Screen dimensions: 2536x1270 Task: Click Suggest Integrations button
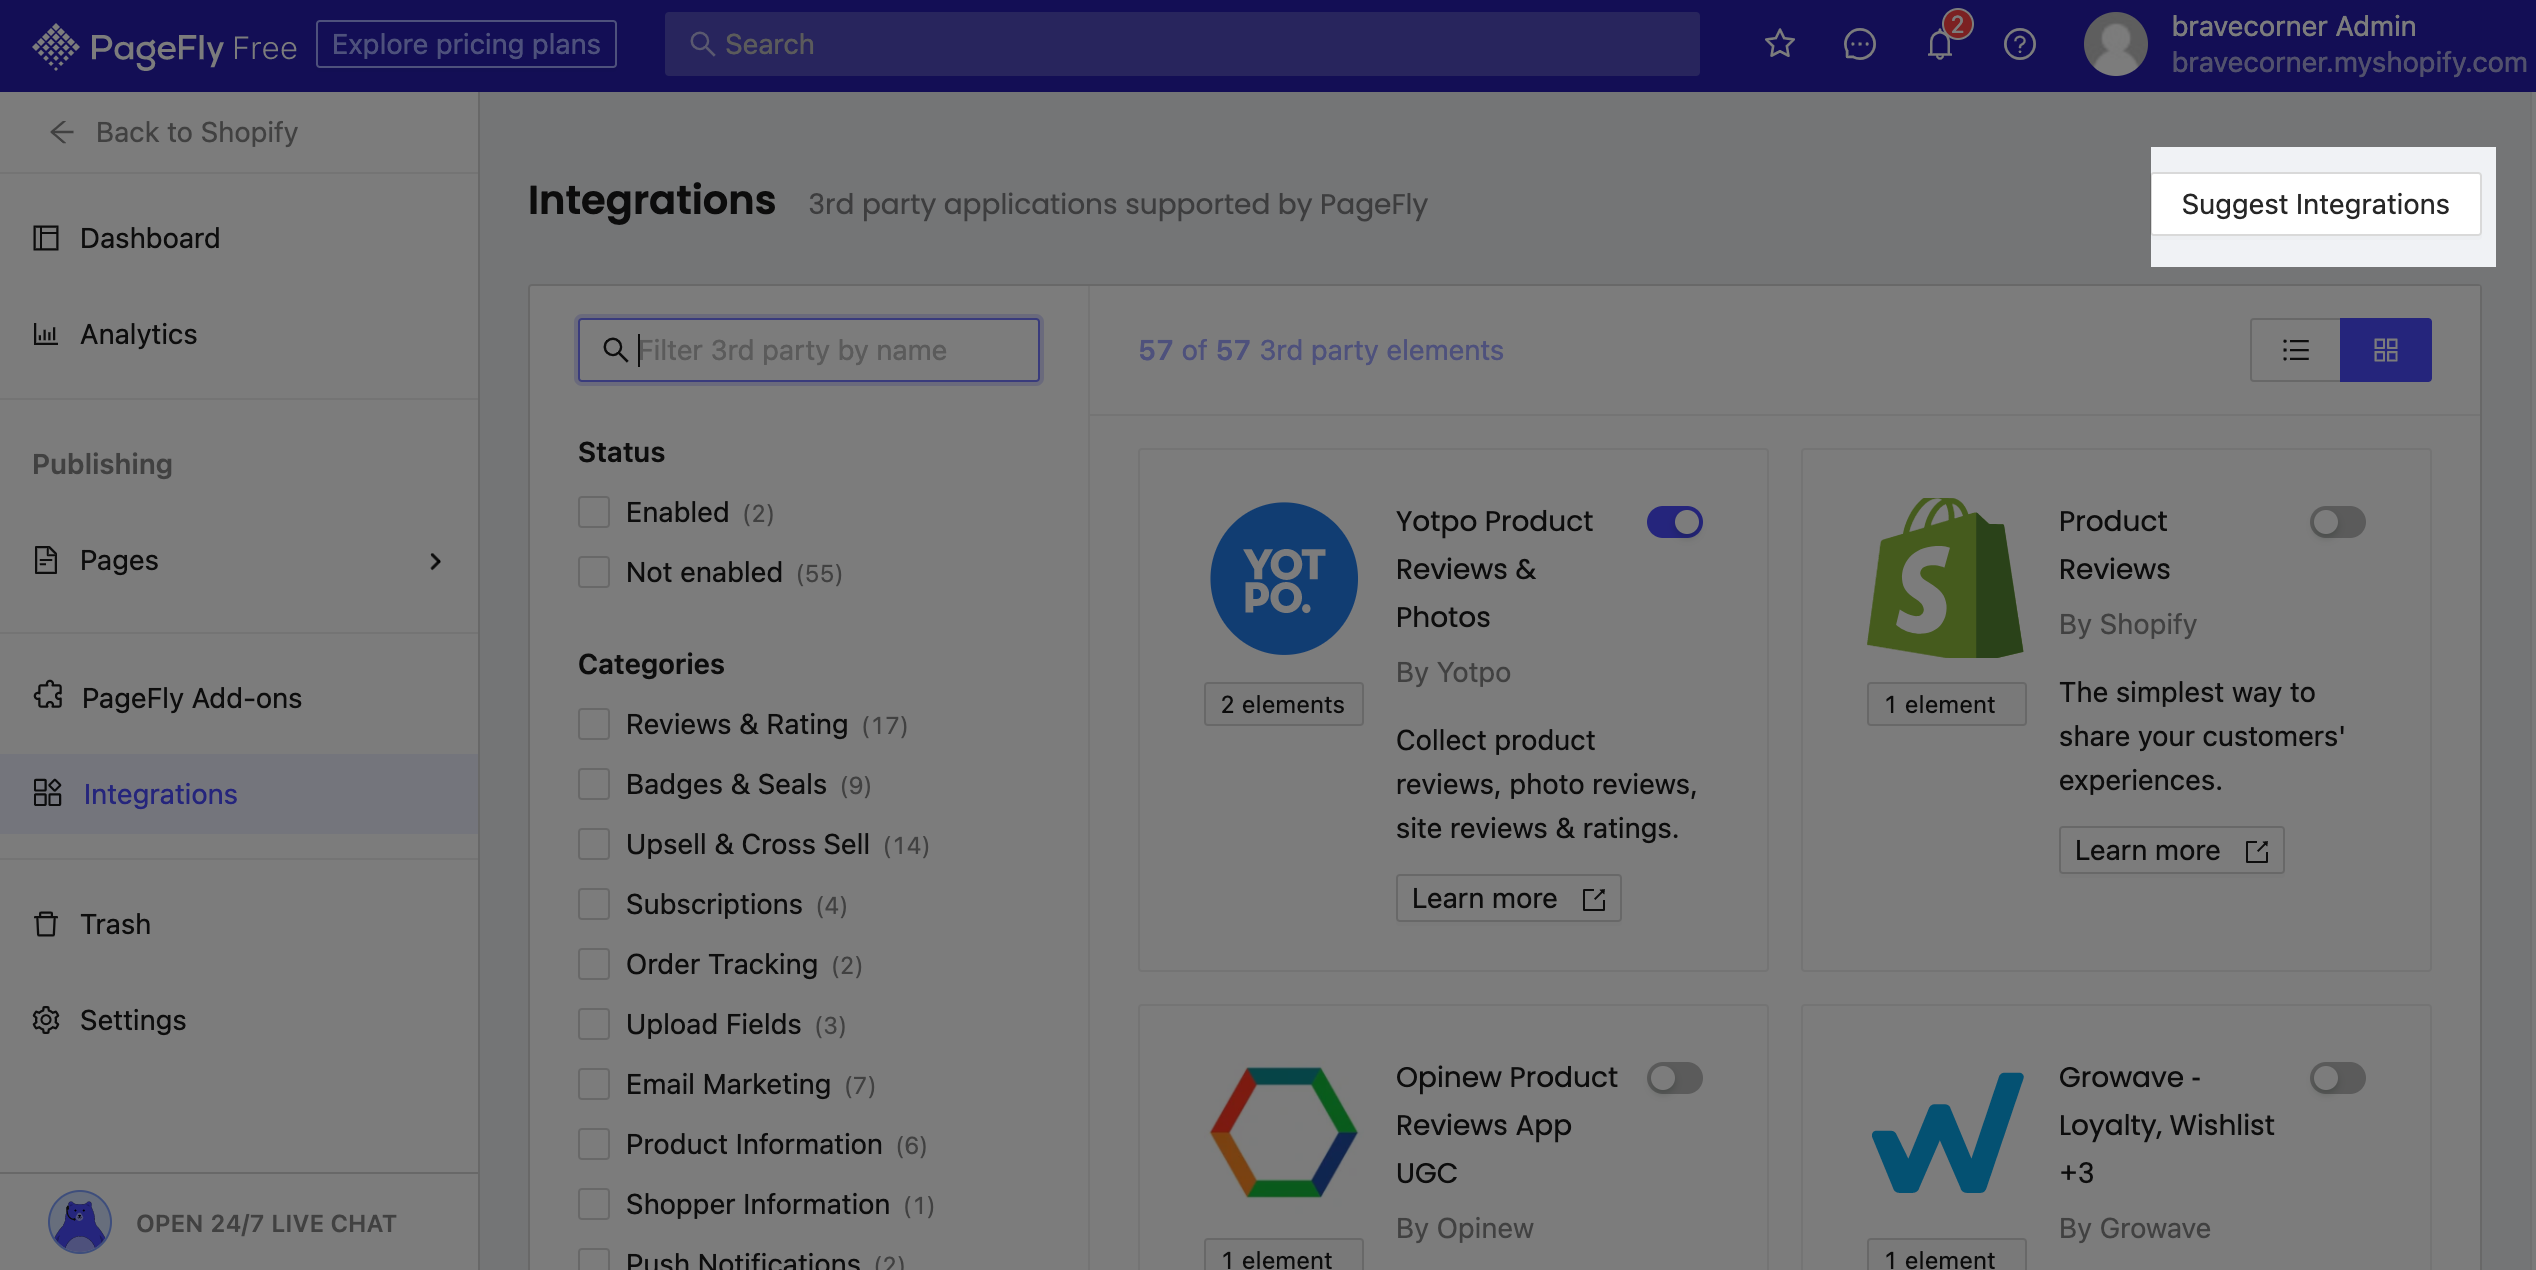2315,204
